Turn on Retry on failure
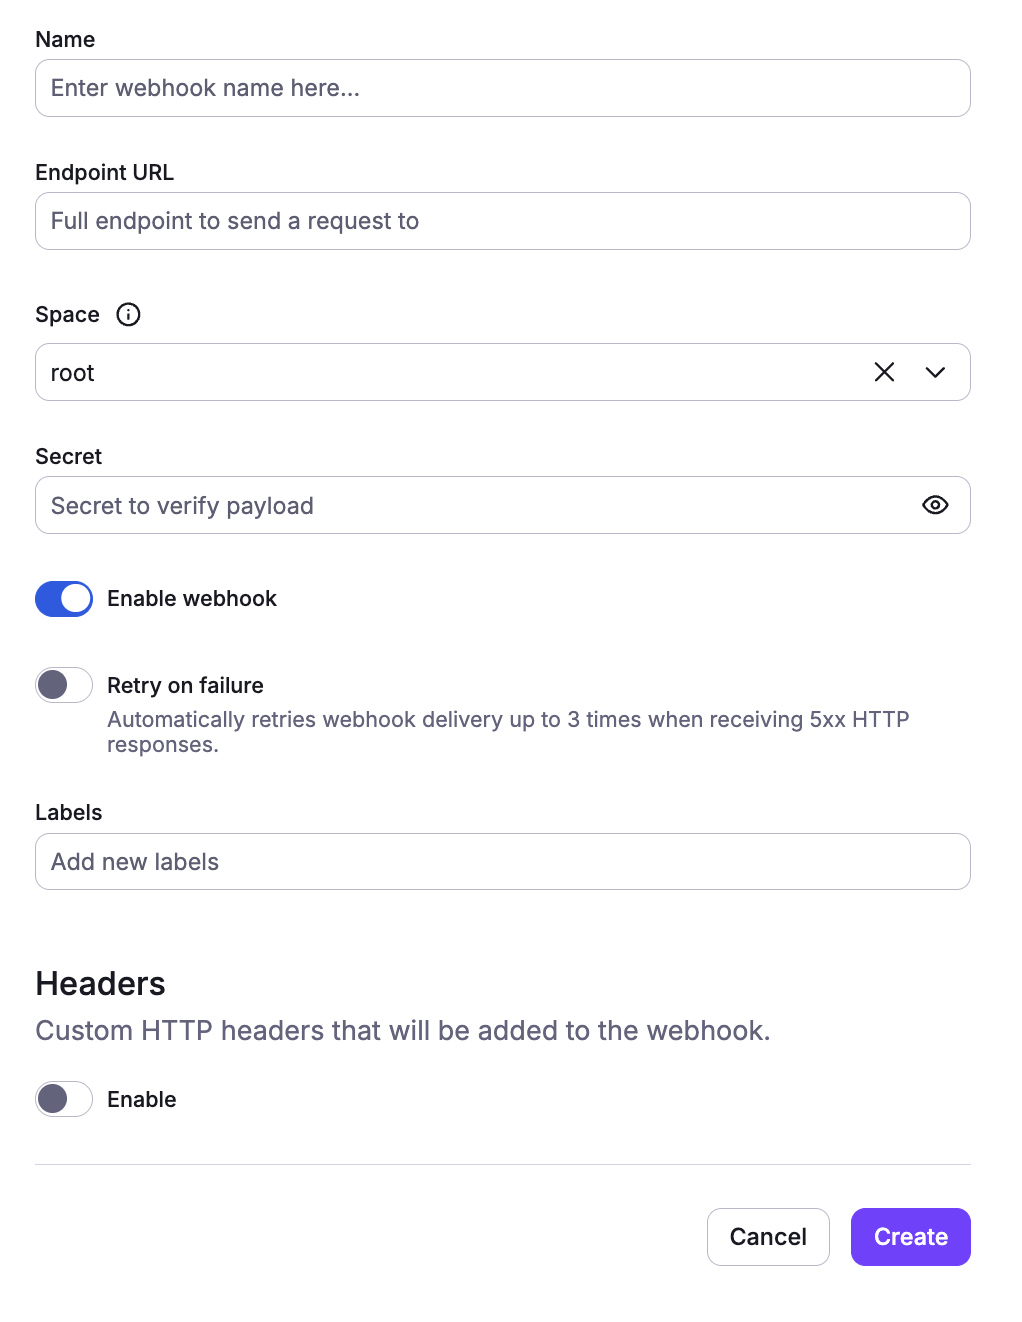1022x1322 pixels. point(63,685)
